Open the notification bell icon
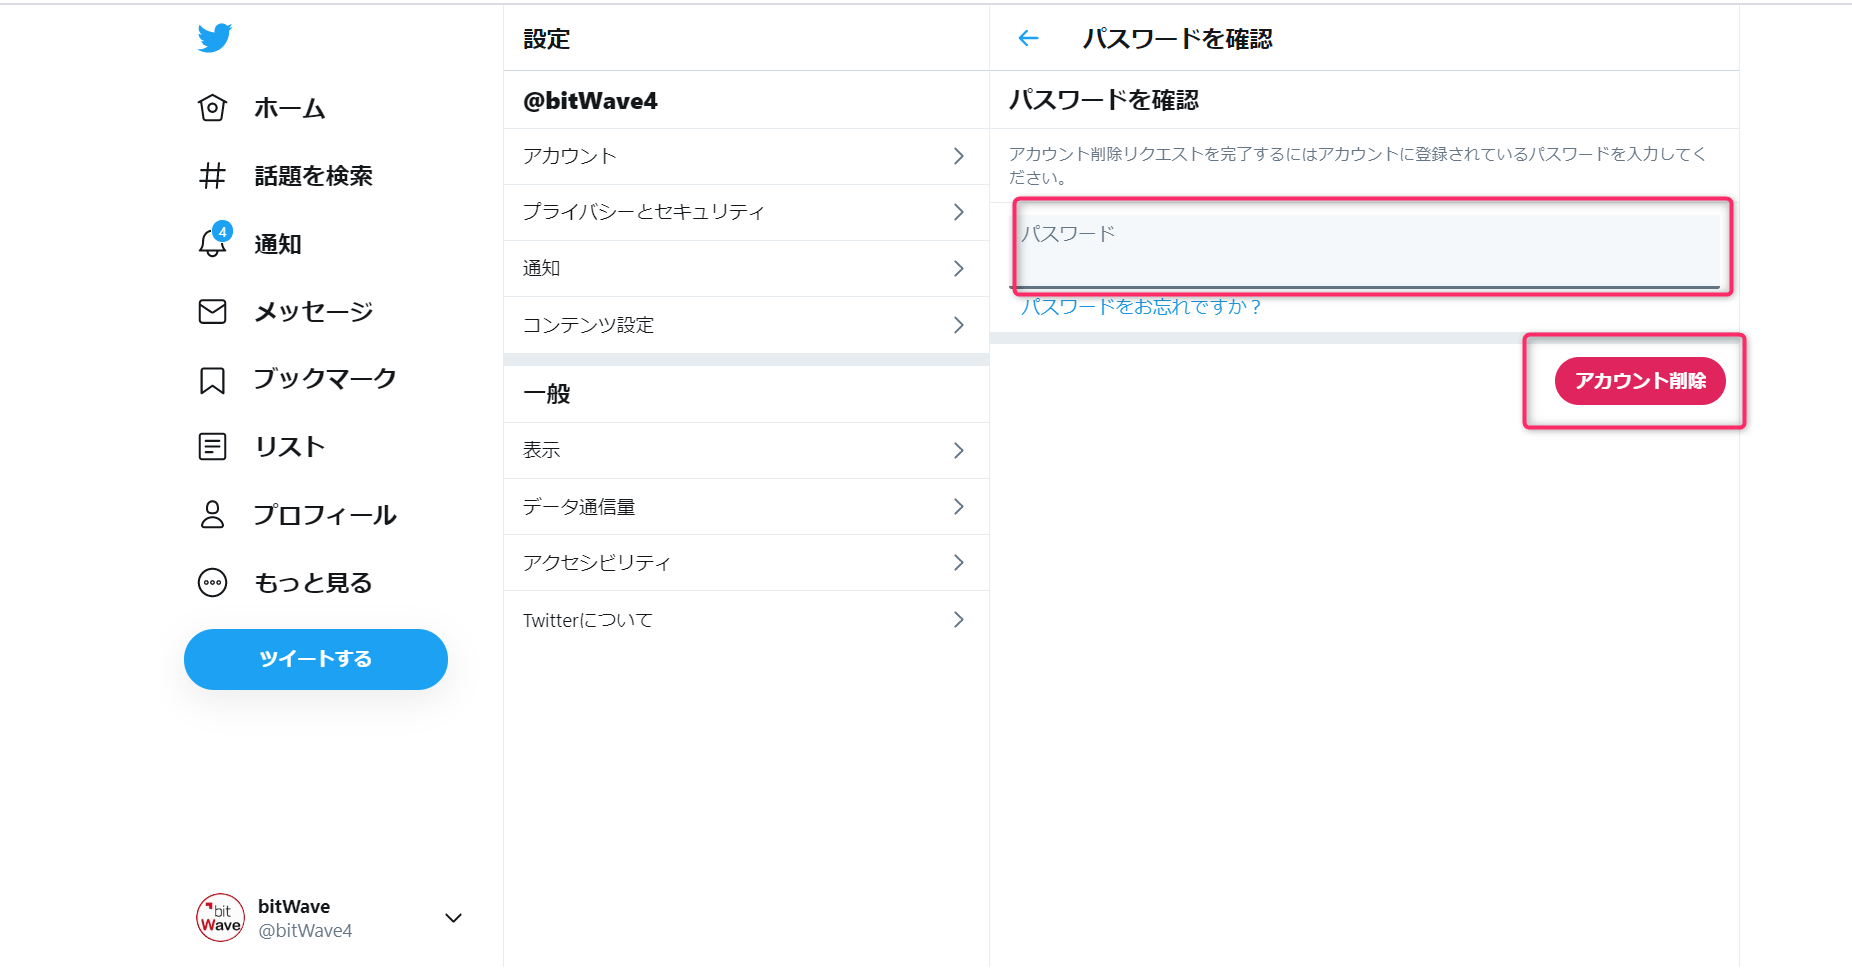The height and width of the screenshot is (969, 1852). tap(213, 241)
